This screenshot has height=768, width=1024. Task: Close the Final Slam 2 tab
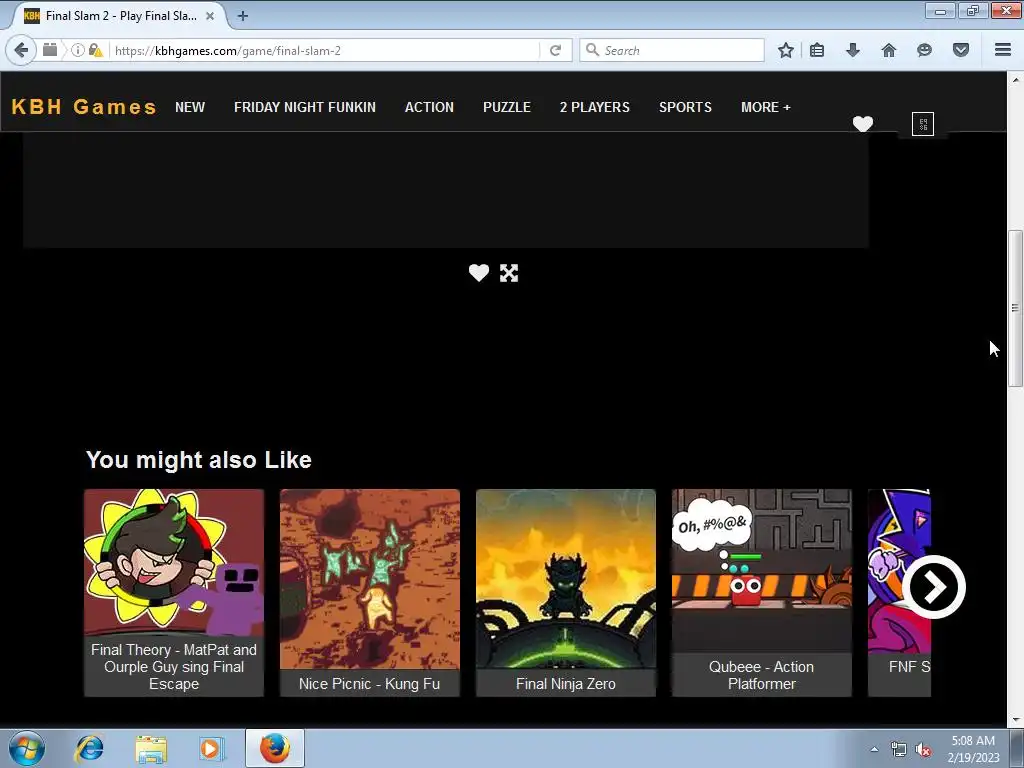(x=210, y=16)
